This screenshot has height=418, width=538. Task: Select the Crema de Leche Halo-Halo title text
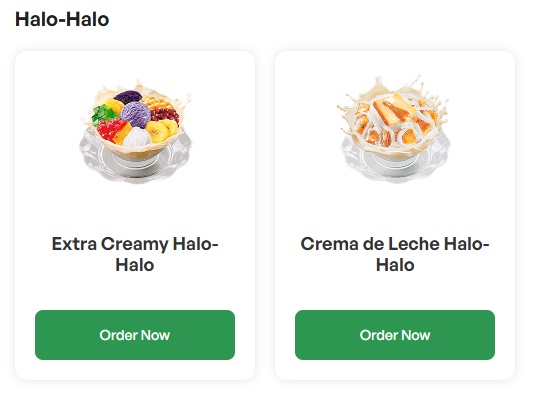[x=395, y=254]
